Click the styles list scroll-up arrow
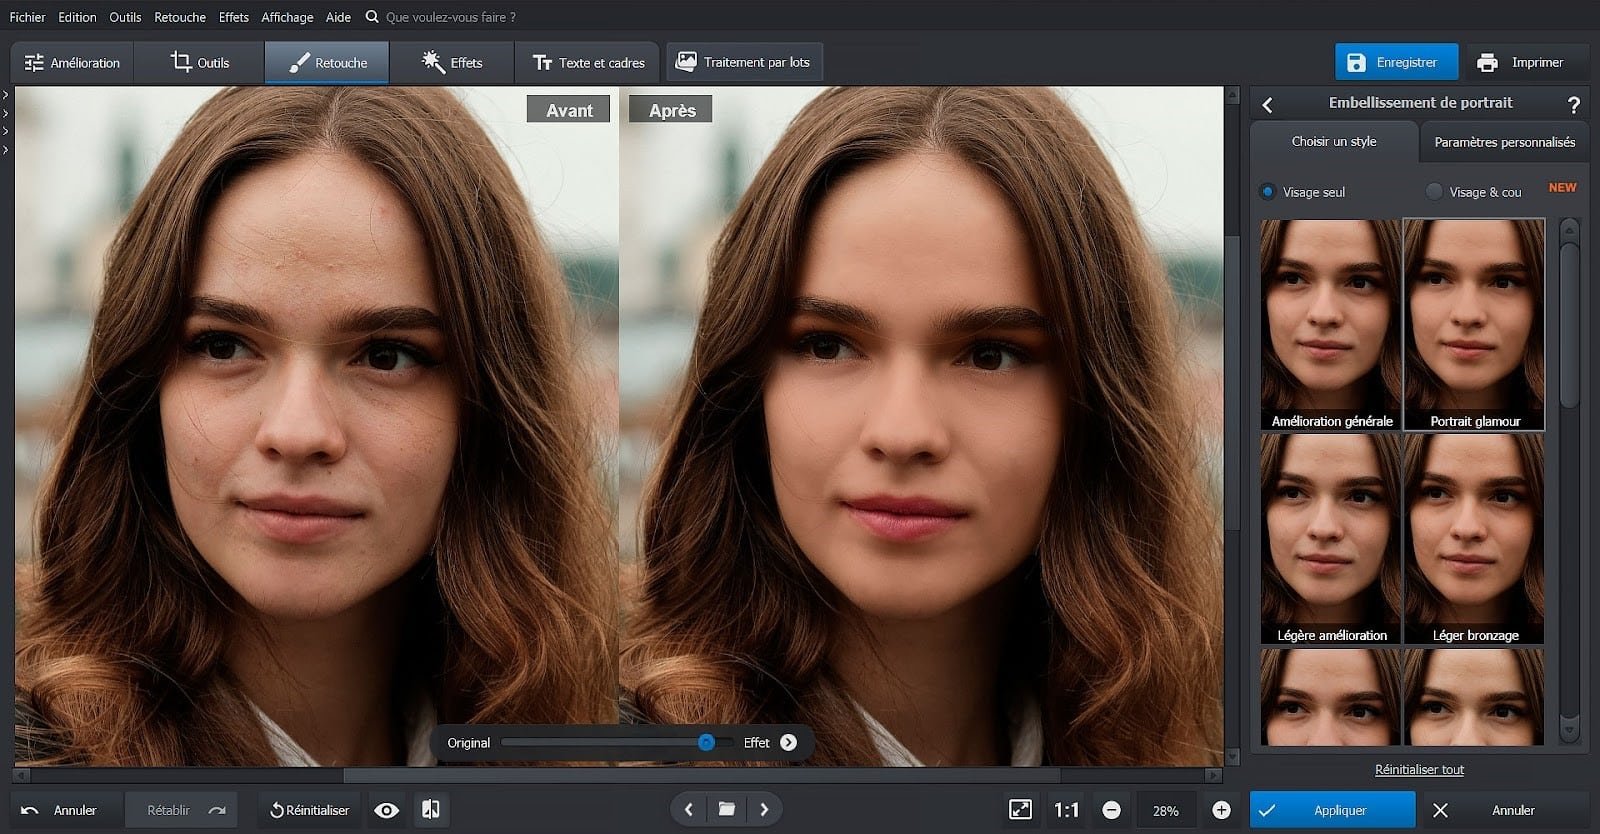The width and height of the screenshot is (1600, 834). coord(1569,229)
